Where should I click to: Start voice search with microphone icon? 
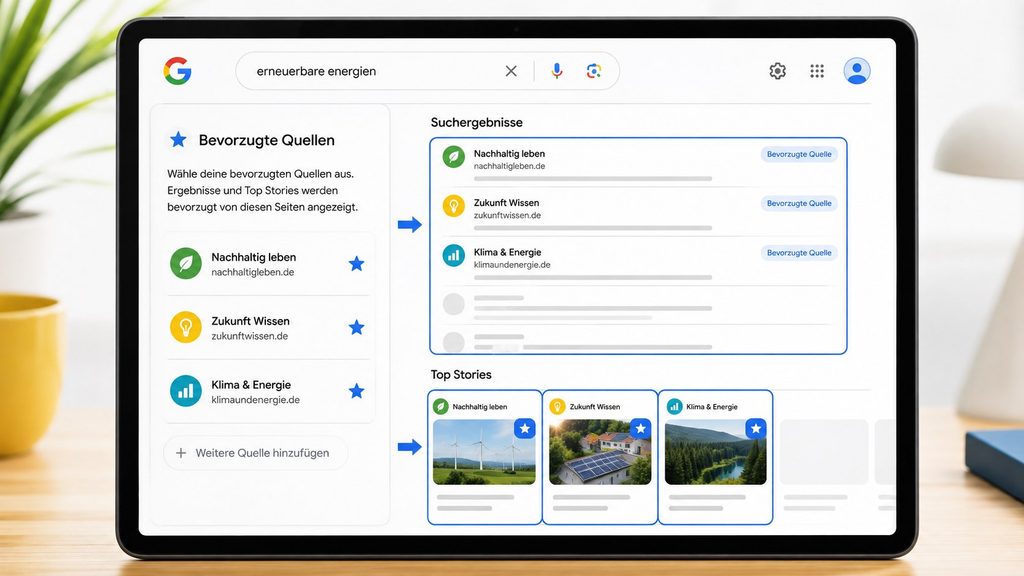[556, 71]
